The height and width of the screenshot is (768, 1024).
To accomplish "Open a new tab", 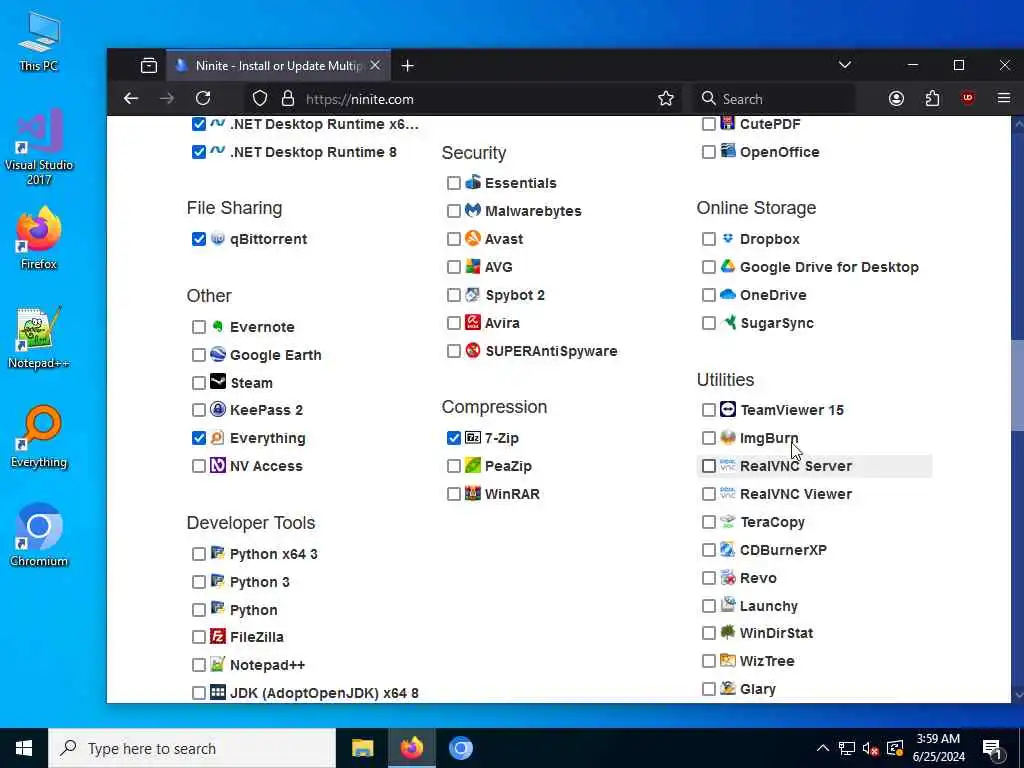I will click(408, 66).
